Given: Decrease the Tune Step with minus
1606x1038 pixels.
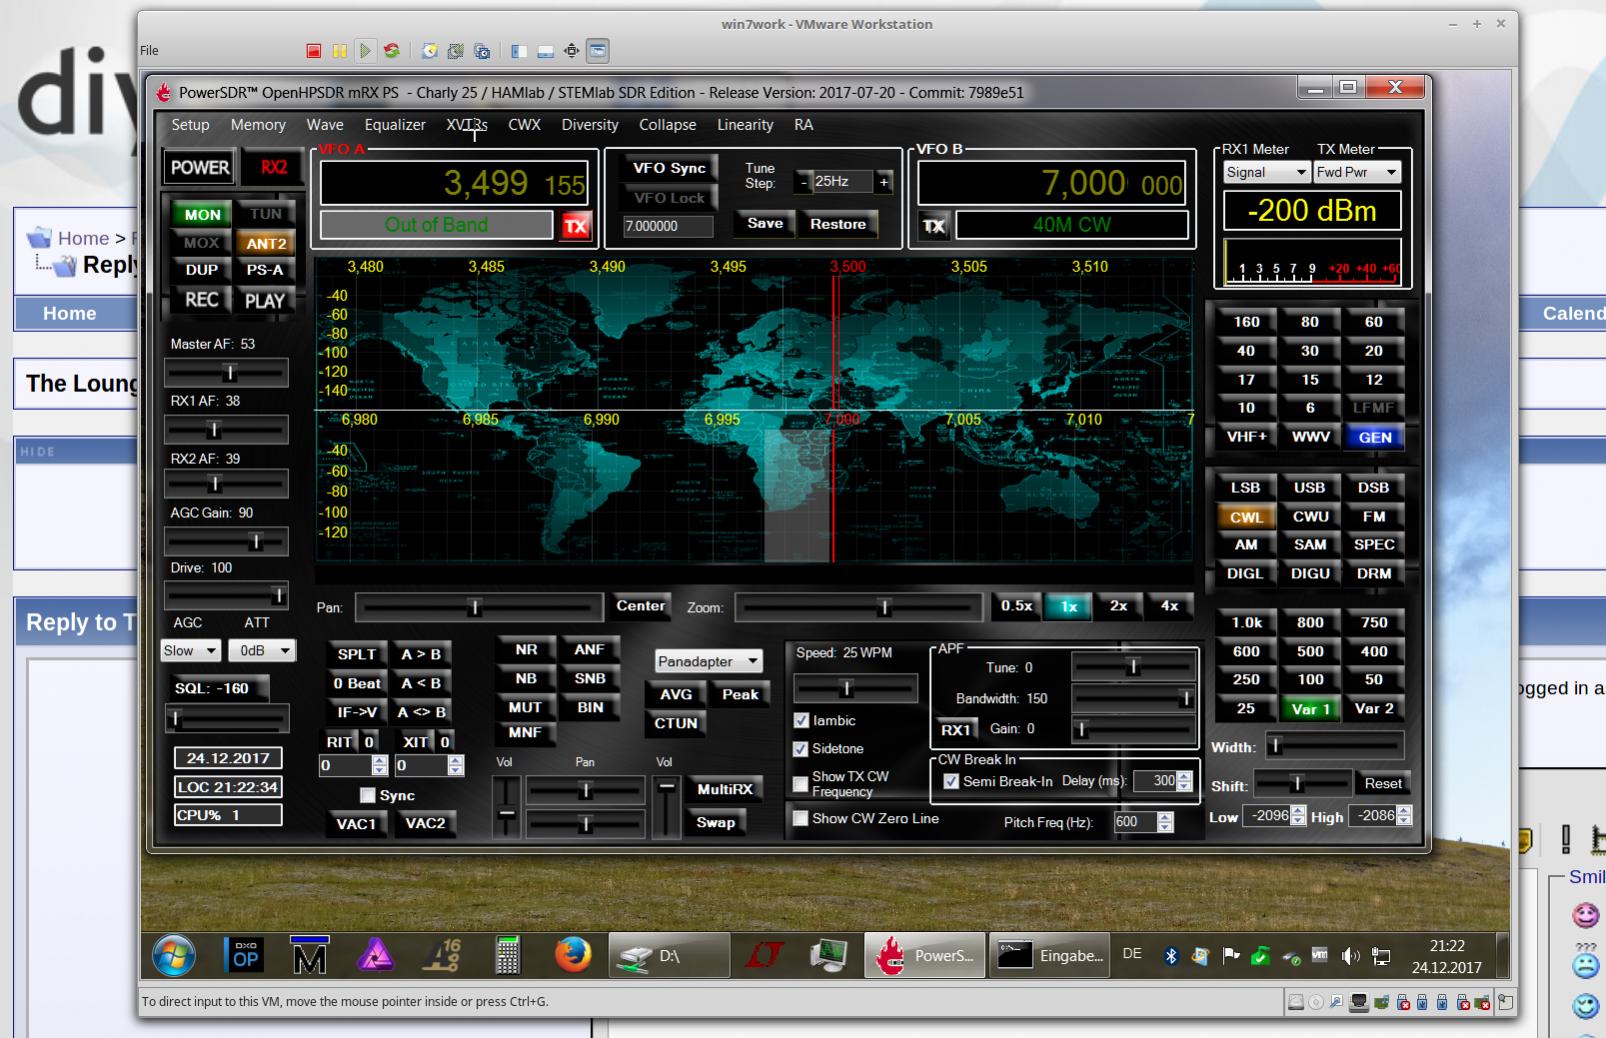Looking at the screenshot, I should point(804,182).
